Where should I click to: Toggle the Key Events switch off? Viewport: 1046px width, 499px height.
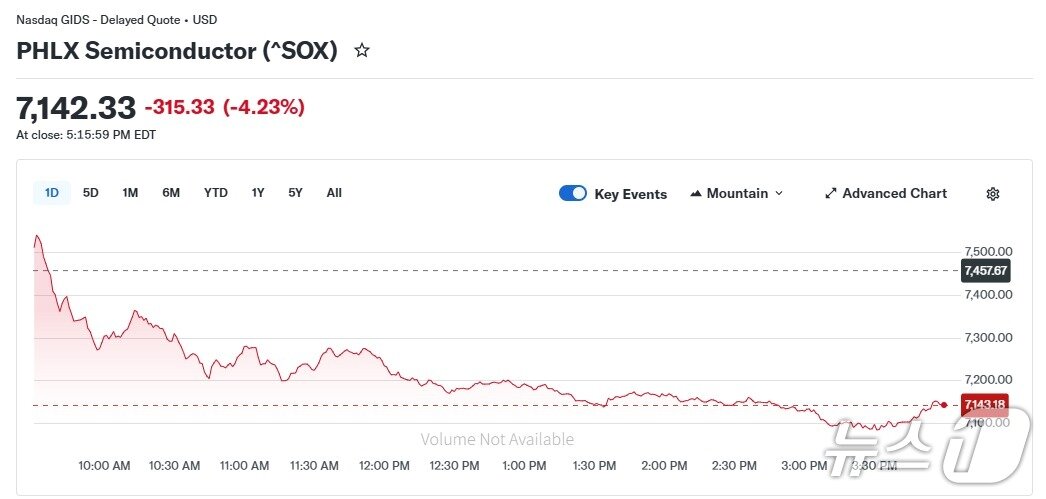coord(573,194)
